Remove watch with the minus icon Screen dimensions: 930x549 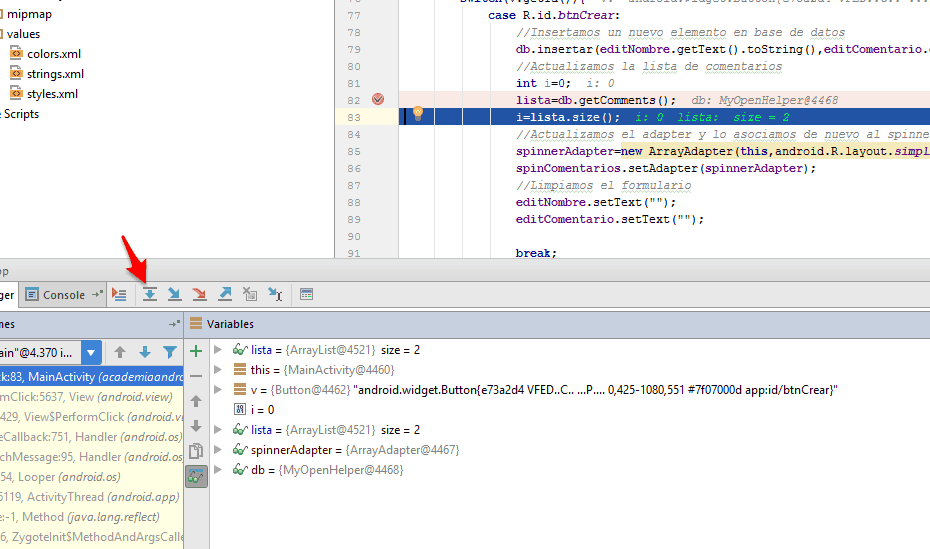click(196, 376)
